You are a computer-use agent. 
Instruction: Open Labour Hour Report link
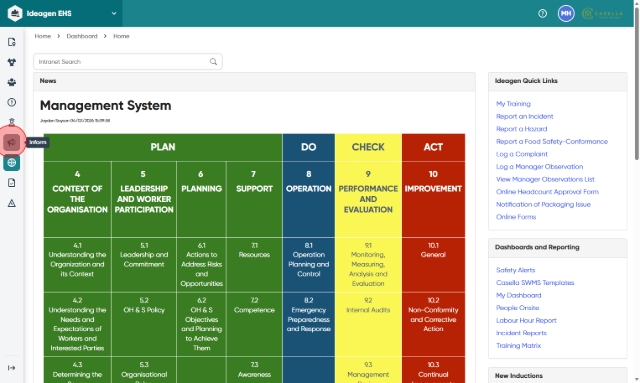coord(526,321)
